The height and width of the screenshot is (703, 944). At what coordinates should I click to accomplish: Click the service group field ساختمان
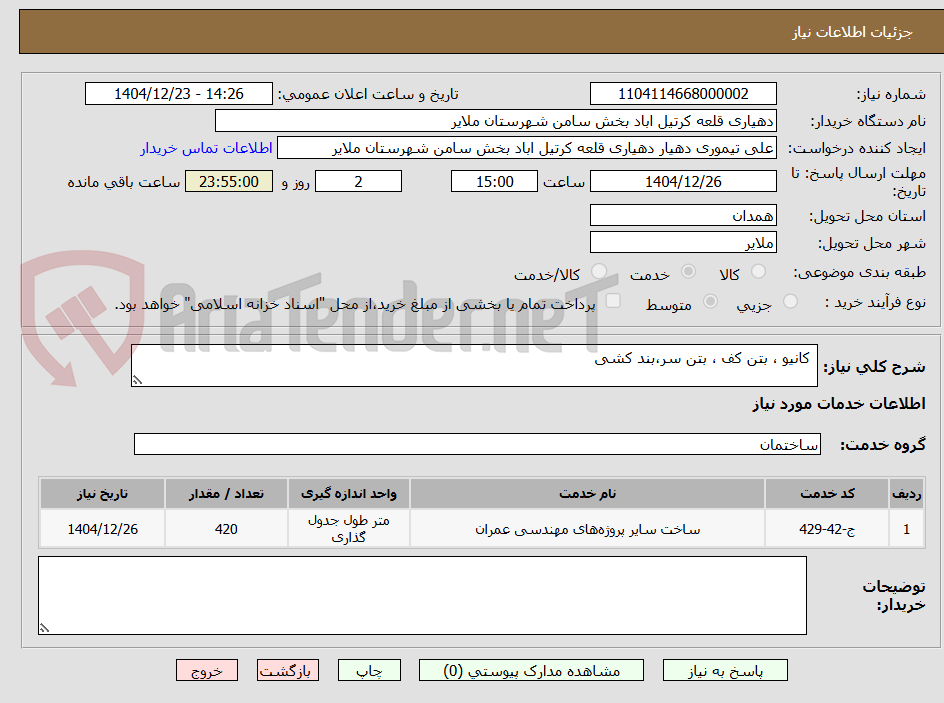(477, 444)
